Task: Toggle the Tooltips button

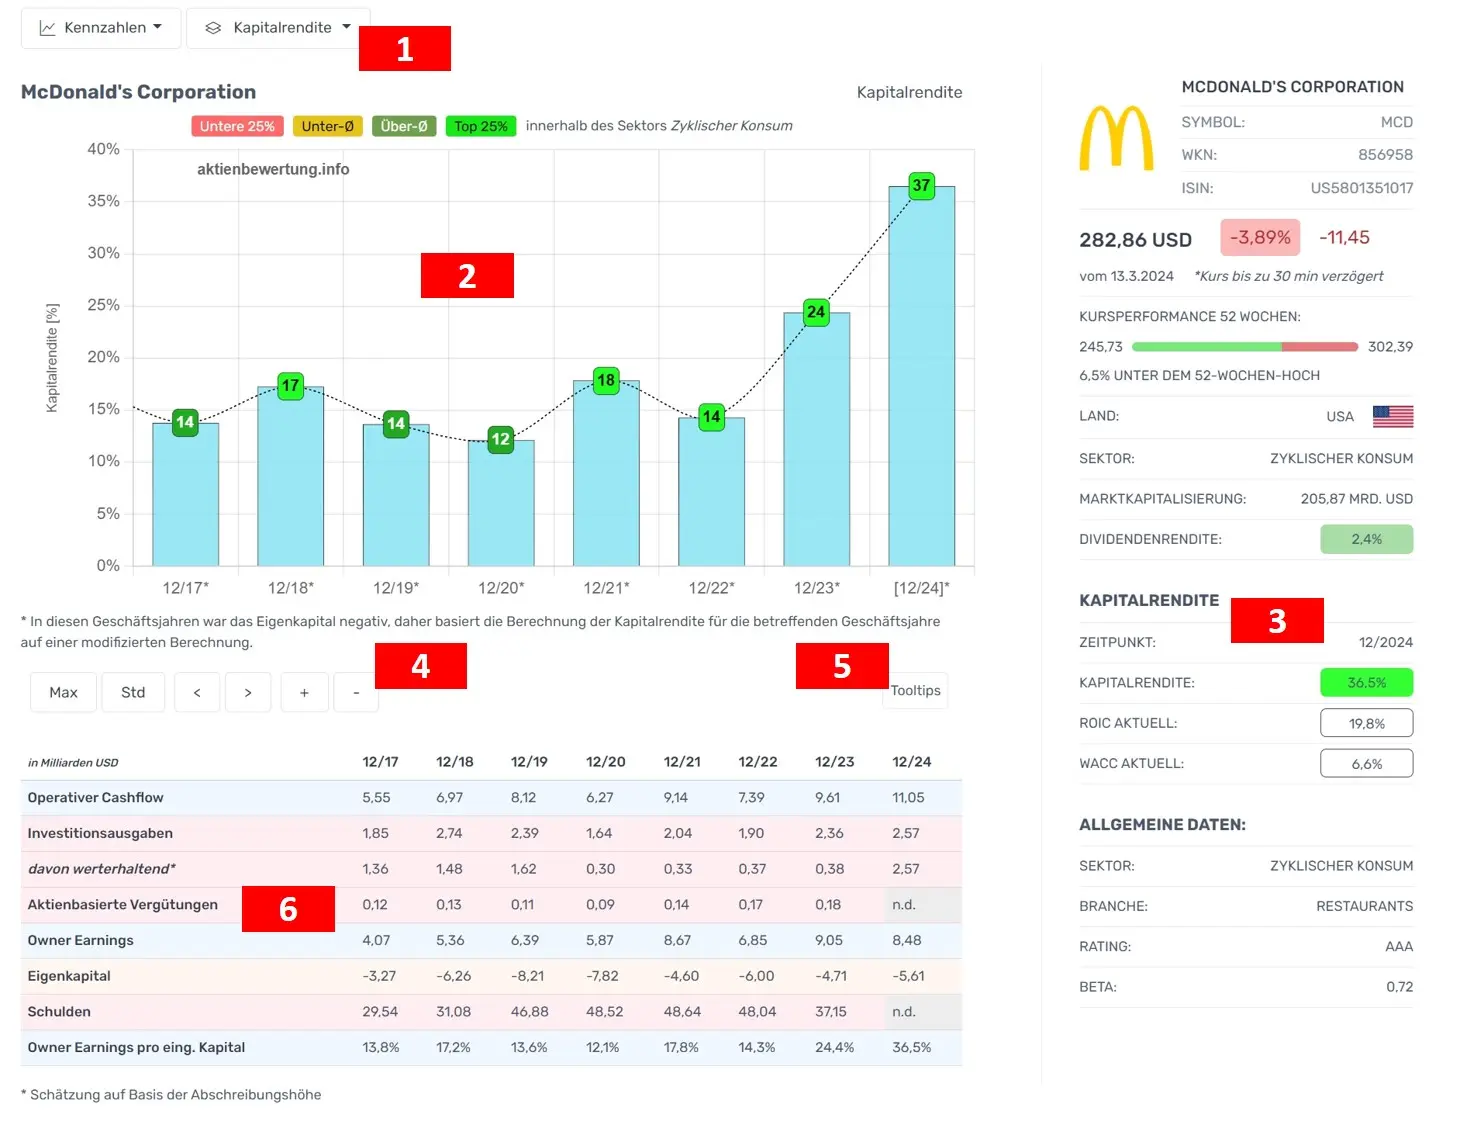Action: 916,690
